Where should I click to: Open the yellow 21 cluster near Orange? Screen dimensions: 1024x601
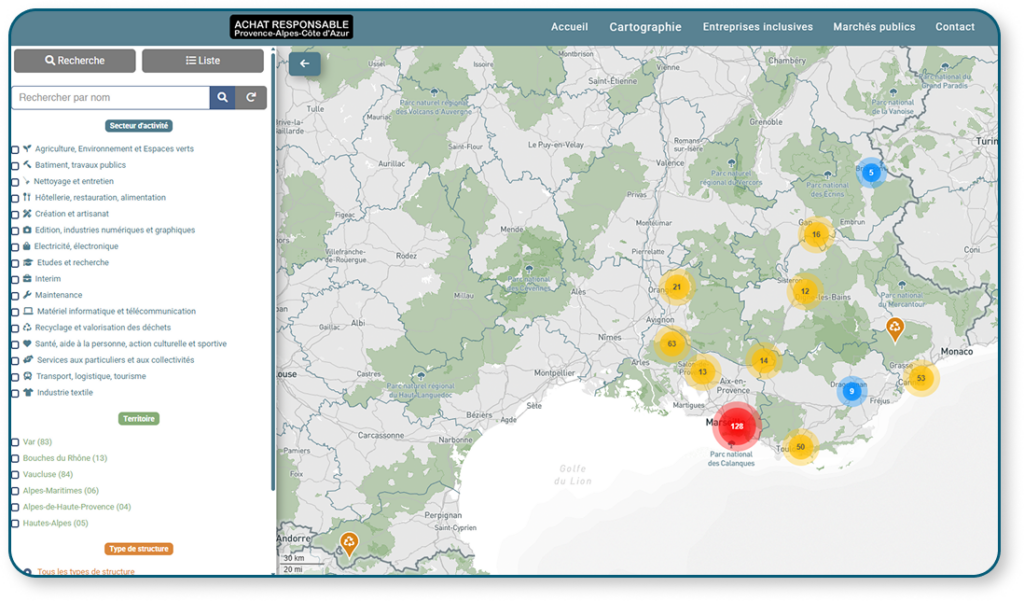(x=677, y=287)
